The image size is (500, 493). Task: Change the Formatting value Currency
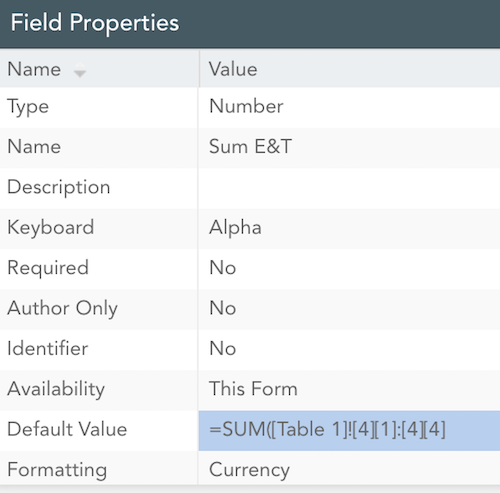(249, 470)
